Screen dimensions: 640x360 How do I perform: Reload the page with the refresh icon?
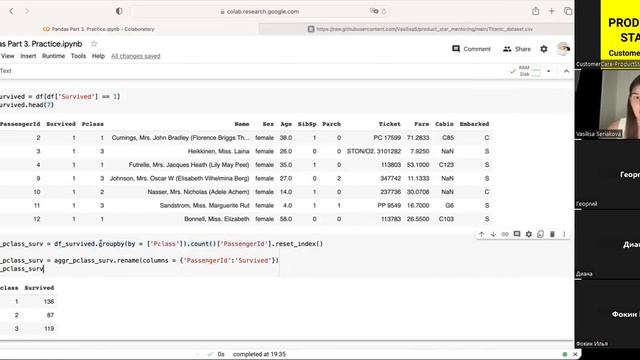click(384, 11)
